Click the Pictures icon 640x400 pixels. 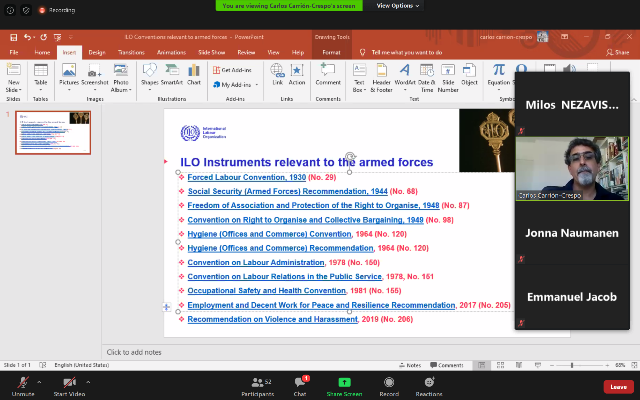pos(69,70)
